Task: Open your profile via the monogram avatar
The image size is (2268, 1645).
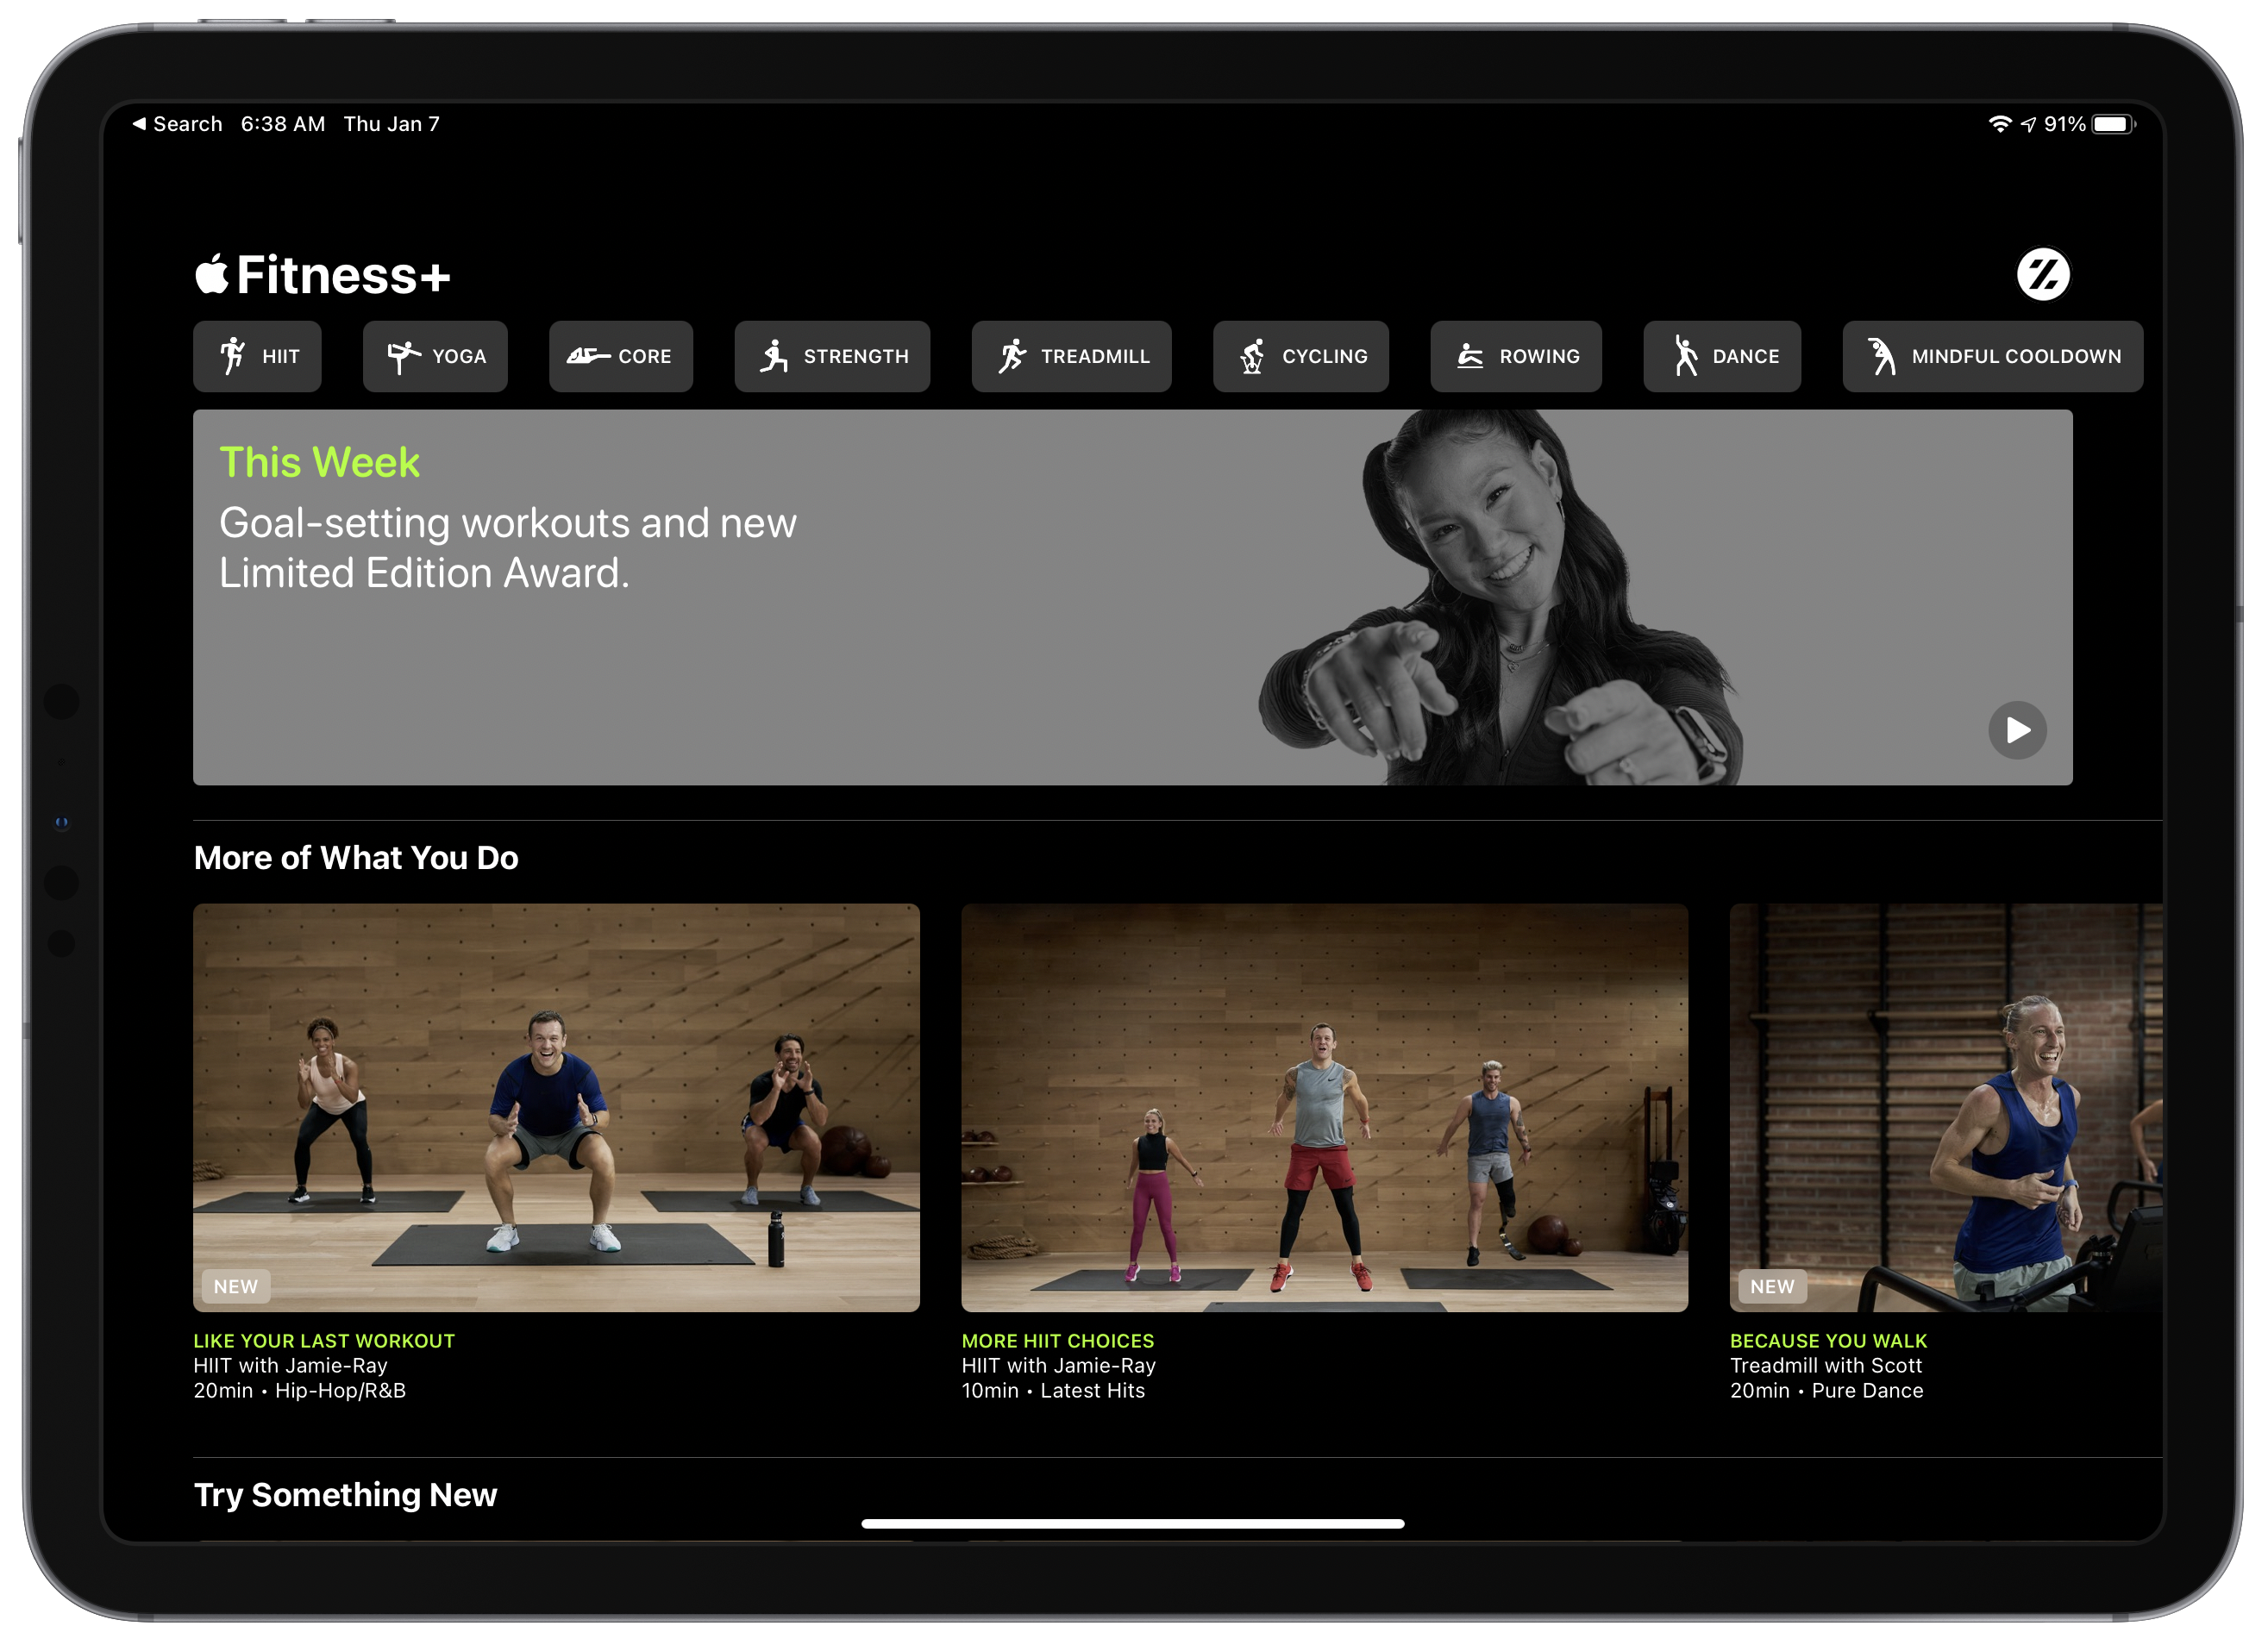Action: pyautogui.click(x=2044, y=273)
